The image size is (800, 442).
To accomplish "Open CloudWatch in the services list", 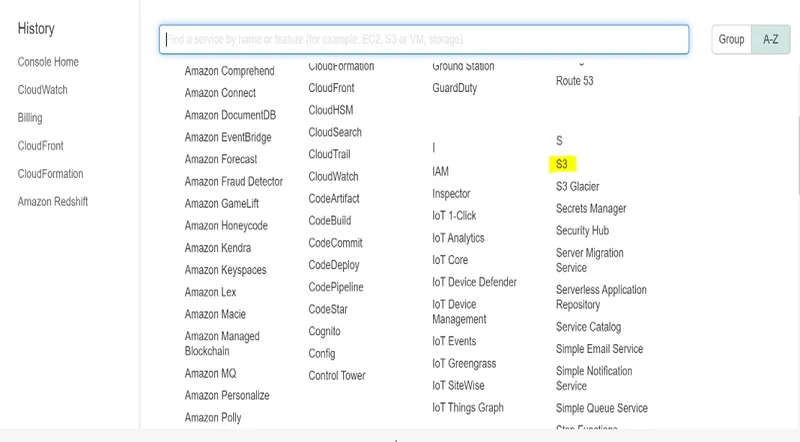I will click(x=333, y=177).
